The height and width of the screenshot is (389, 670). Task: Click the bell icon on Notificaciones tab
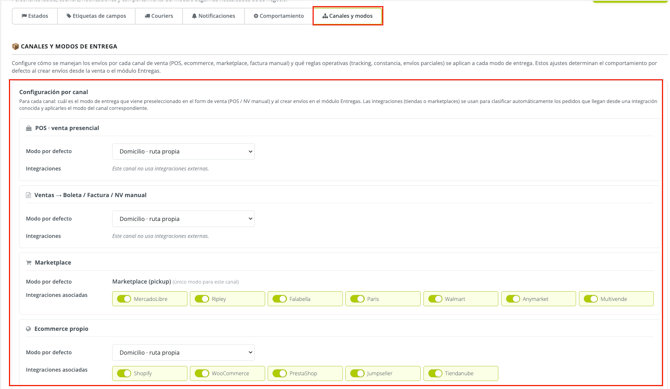click(x=194, y=16)
